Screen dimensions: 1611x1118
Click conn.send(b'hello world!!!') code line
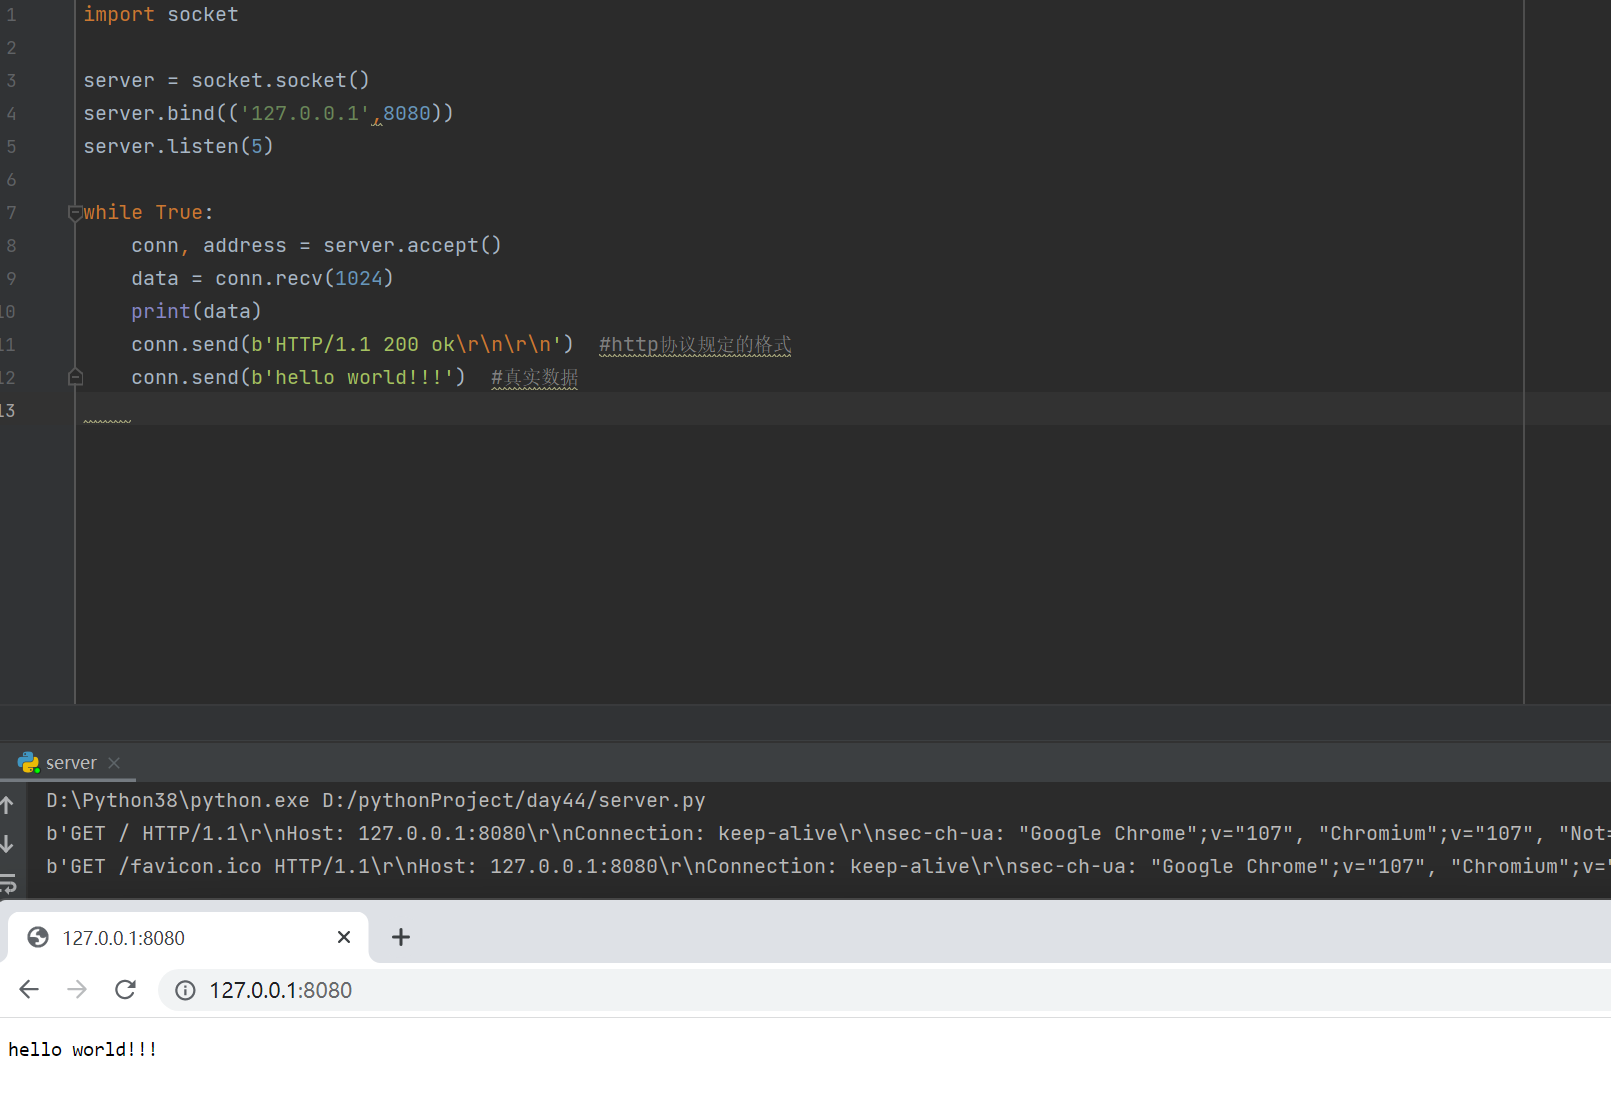(x=298, y=377)
